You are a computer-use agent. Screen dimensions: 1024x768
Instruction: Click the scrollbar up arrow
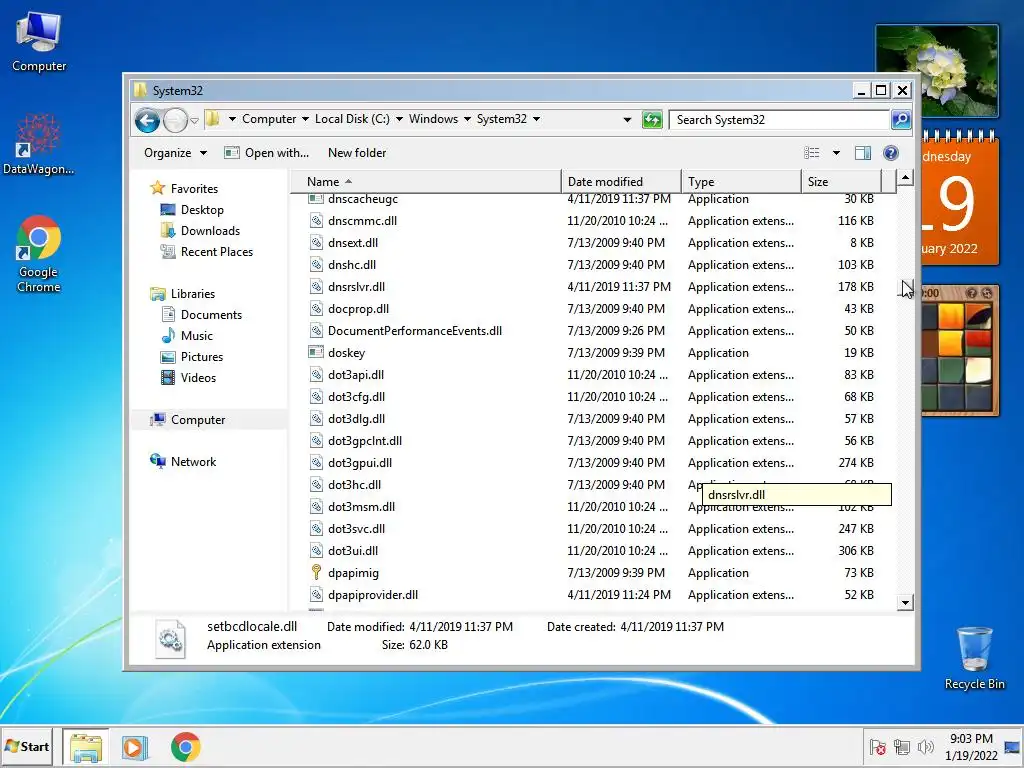click(904, 178)
